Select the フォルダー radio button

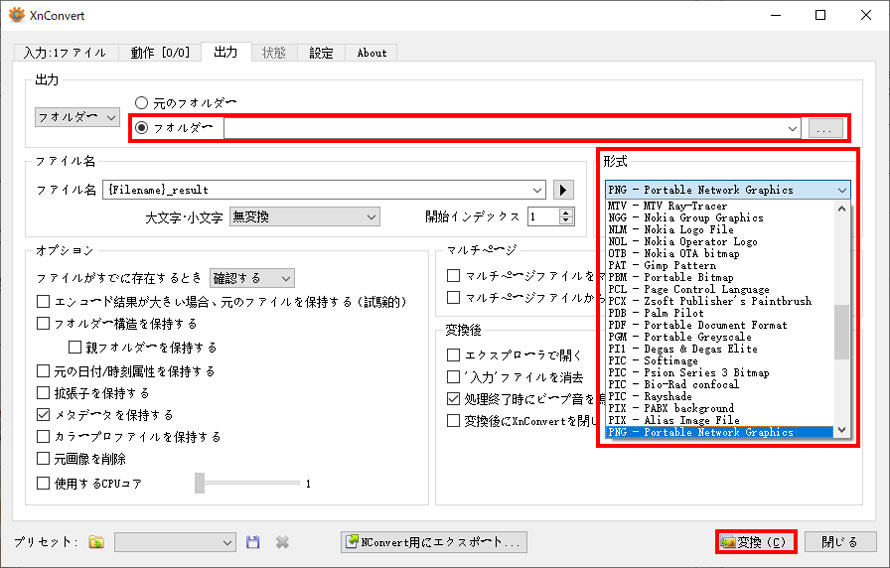click(x=141, y=128)
